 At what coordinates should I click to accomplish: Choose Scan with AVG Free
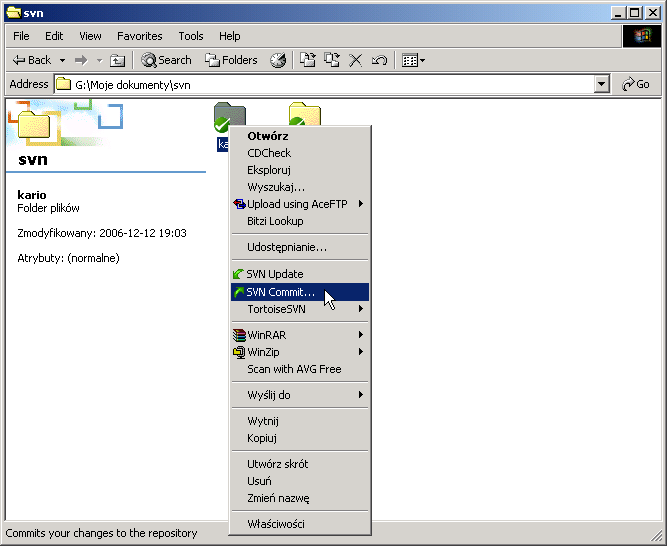(300, 369)
